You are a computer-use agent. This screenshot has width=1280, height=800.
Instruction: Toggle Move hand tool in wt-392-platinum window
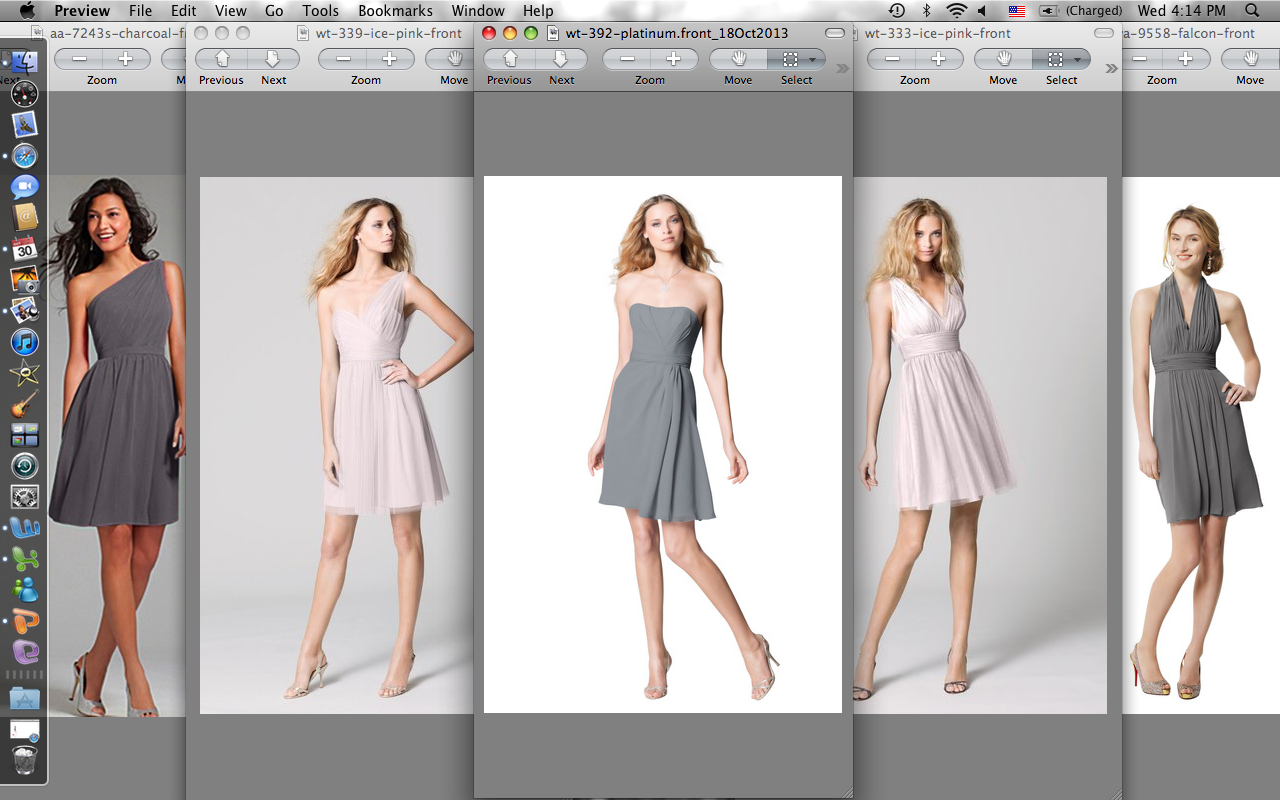[738, 60]
